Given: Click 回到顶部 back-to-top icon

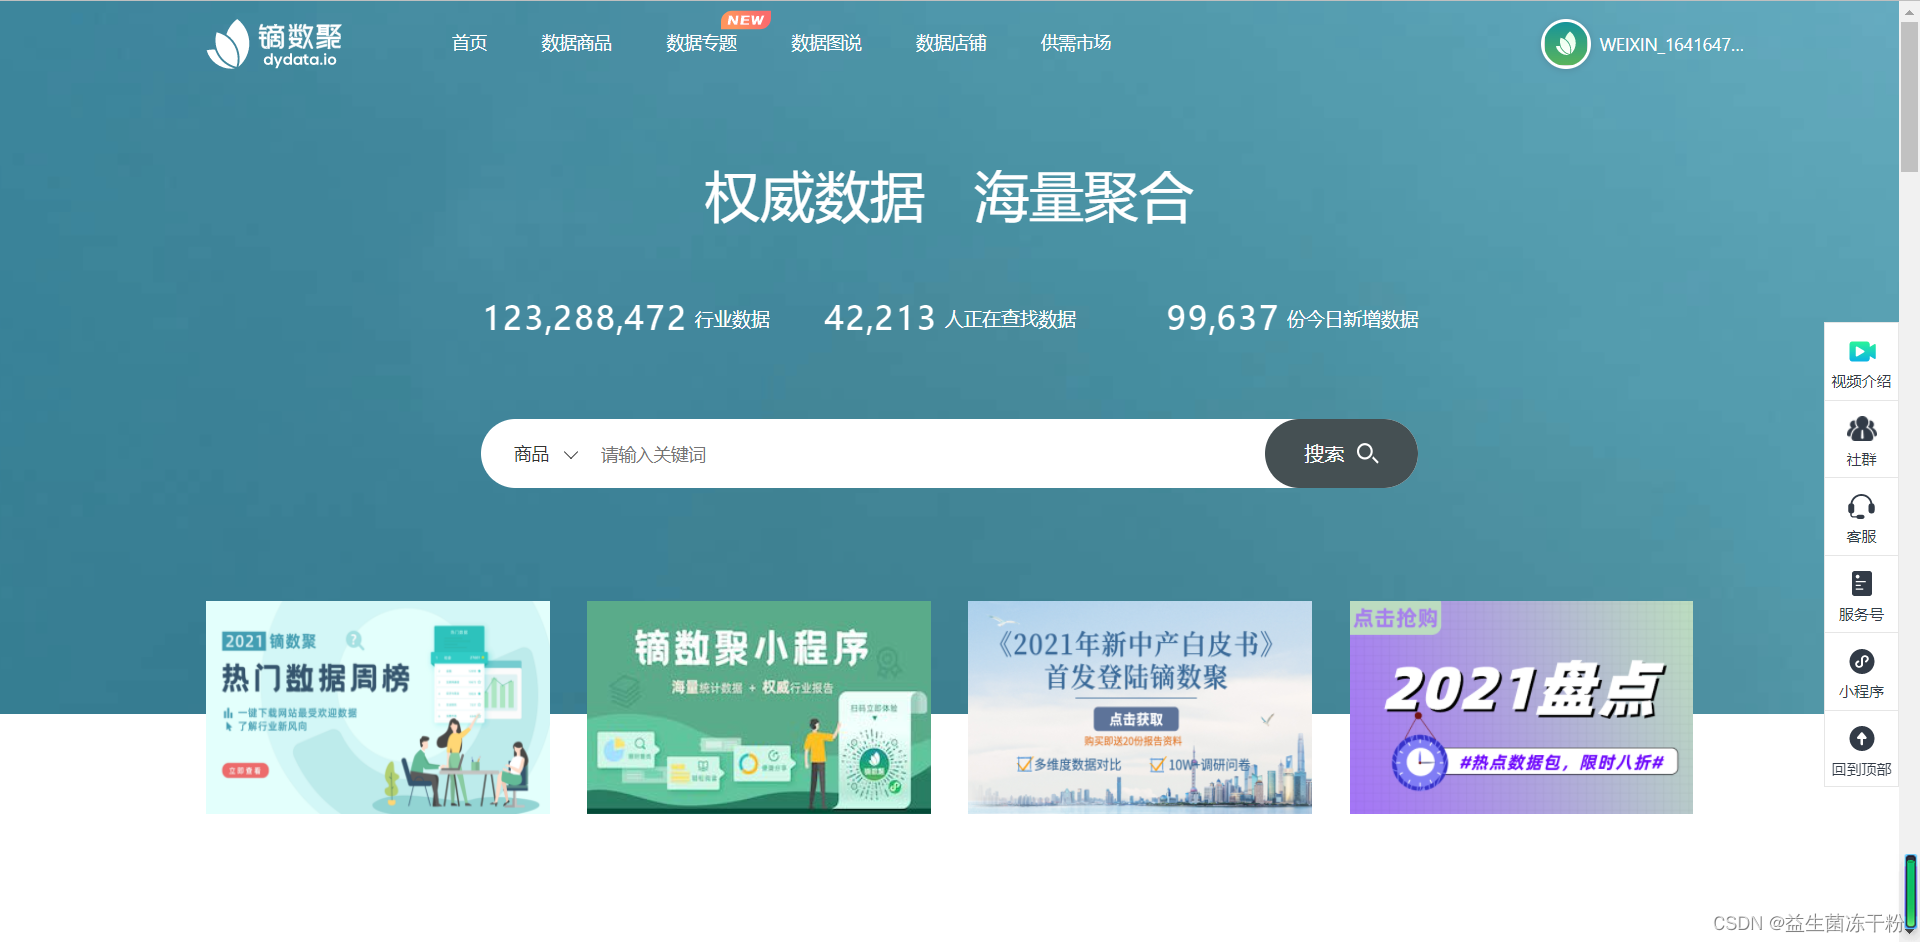Looking at the screenshot, I should point(1861,750).
